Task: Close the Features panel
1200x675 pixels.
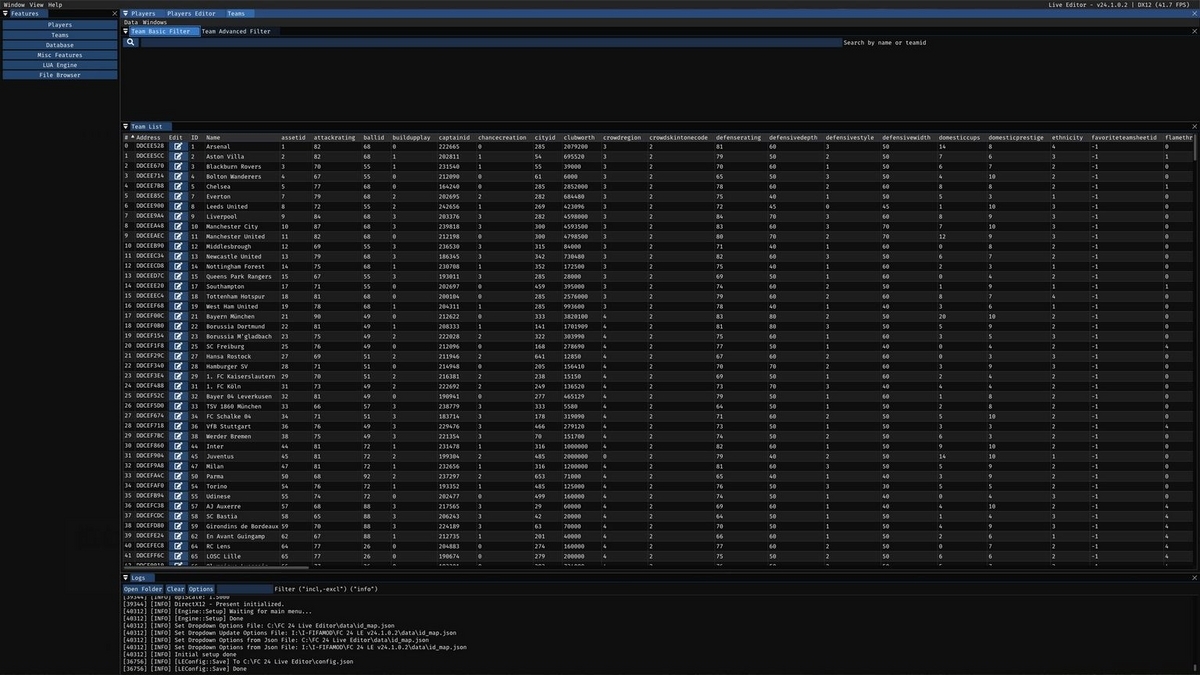Action: pos(114,14)
